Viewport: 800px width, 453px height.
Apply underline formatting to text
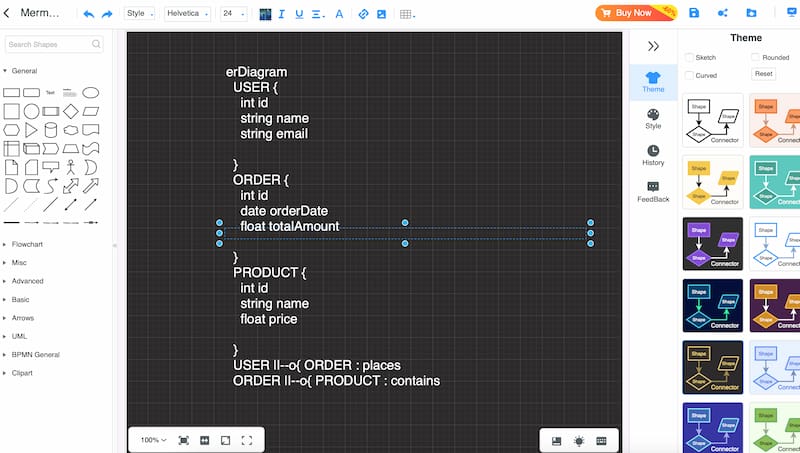299,14
